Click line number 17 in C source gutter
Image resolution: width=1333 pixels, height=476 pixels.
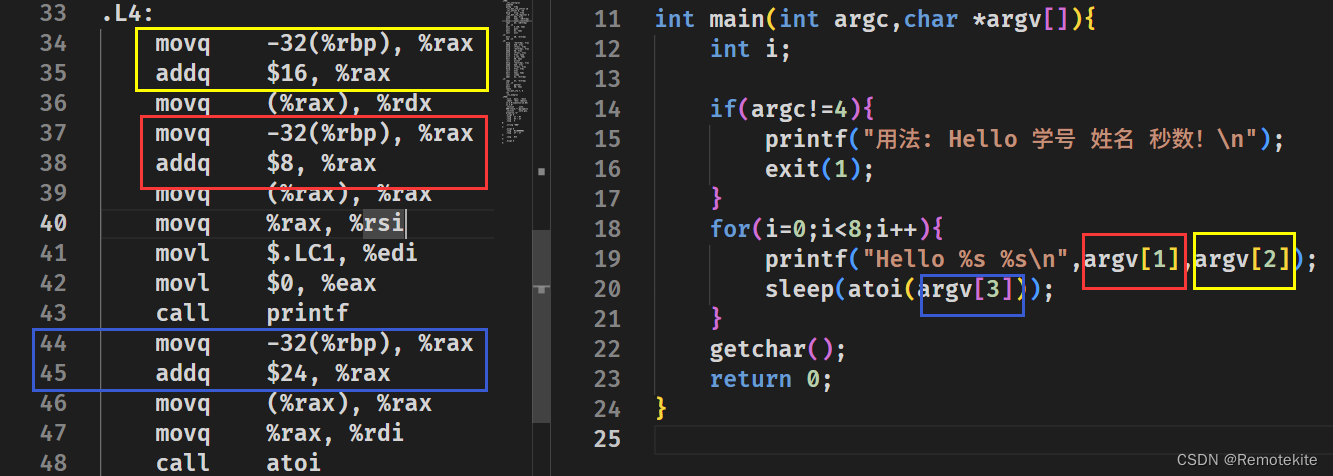tap(607, 199)
